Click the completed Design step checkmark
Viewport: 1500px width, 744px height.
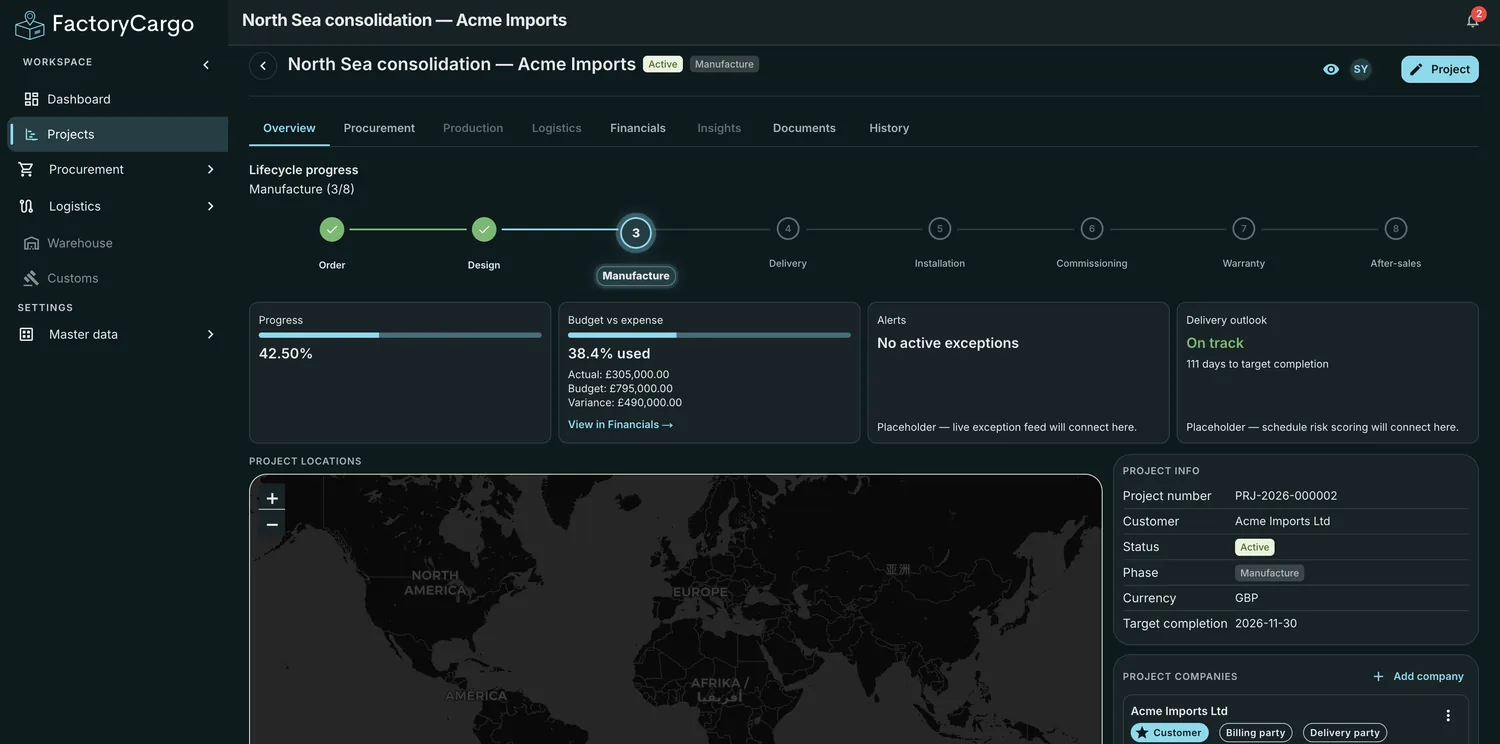pyautogui.click(x=484, y=230)
